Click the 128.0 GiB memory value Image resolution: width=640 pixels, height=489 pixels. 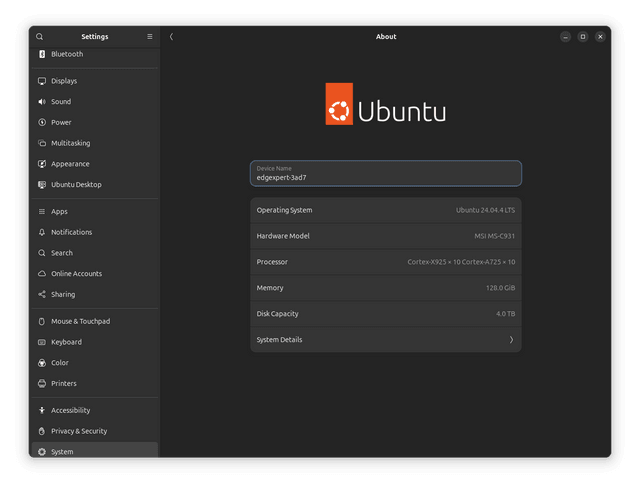pos(500,288)
